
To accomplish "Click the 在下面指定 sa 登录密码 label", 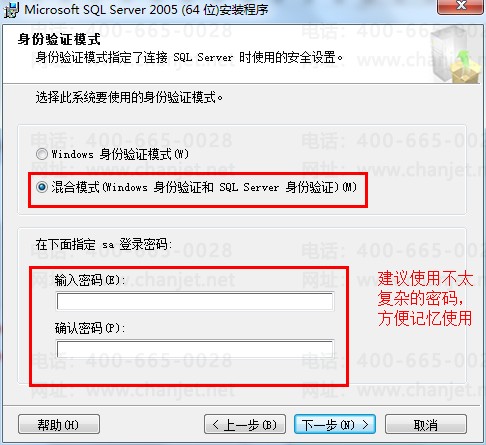I will 104,244.
